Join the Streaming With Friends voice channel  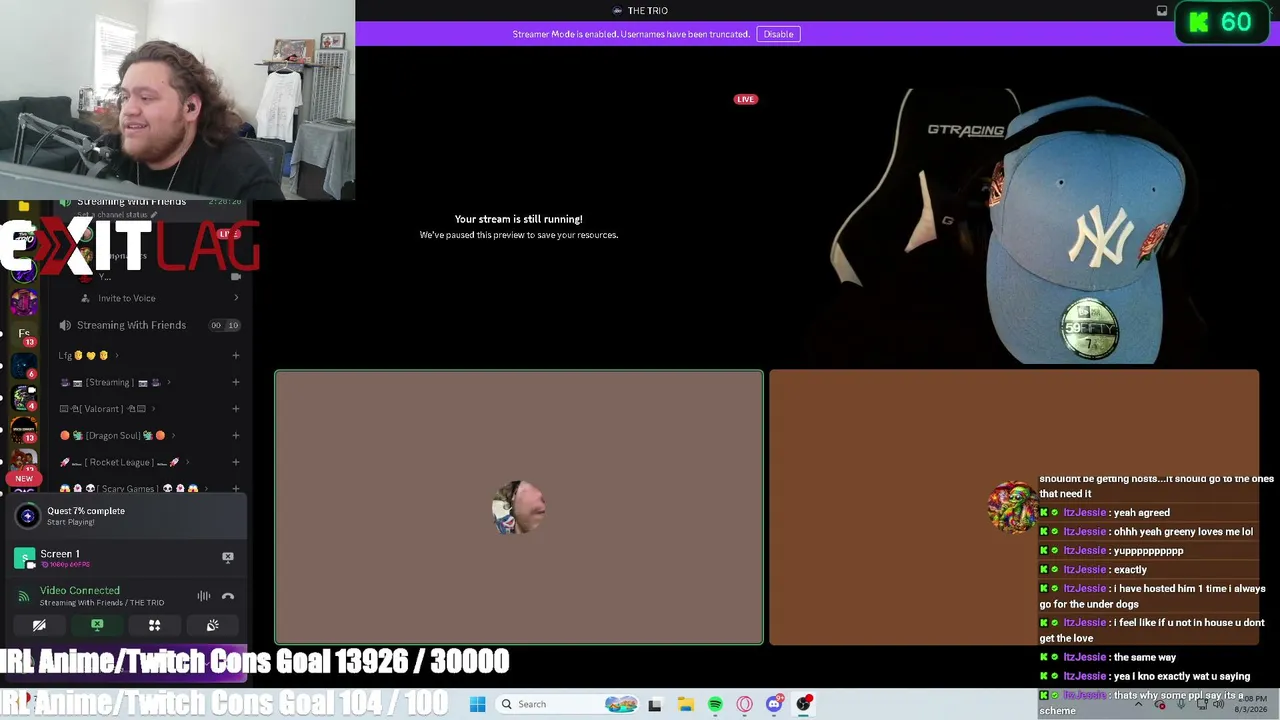(x=131, y=325)
